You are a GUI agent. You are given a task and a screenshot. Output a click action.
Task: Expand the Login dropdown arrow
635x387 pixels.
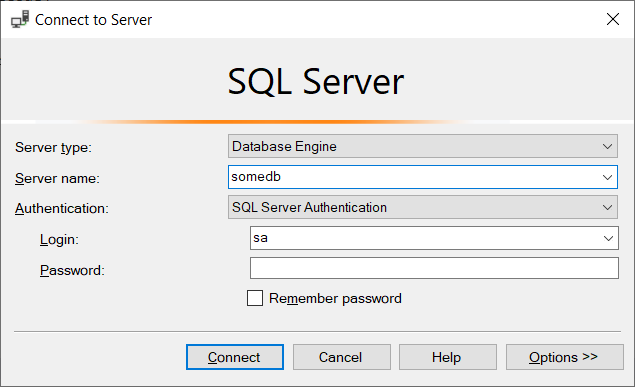[608, 238]
